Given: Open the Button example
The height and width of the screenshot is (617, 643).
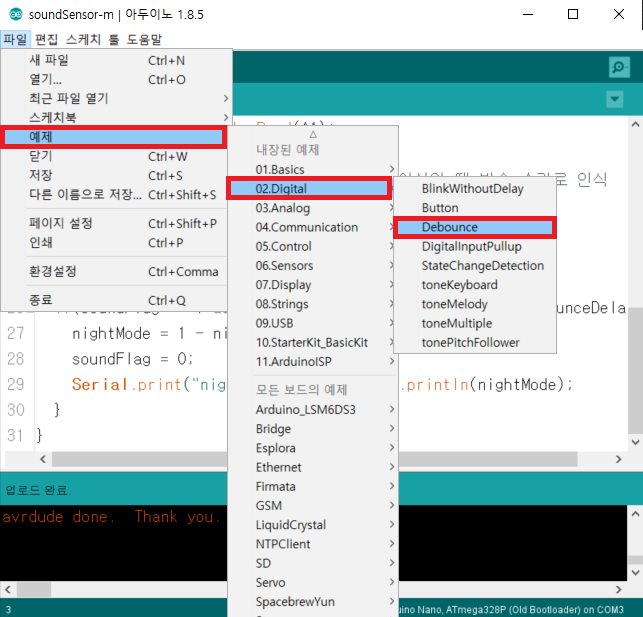Looking at the screenshot, I should [x=475, y=208].
